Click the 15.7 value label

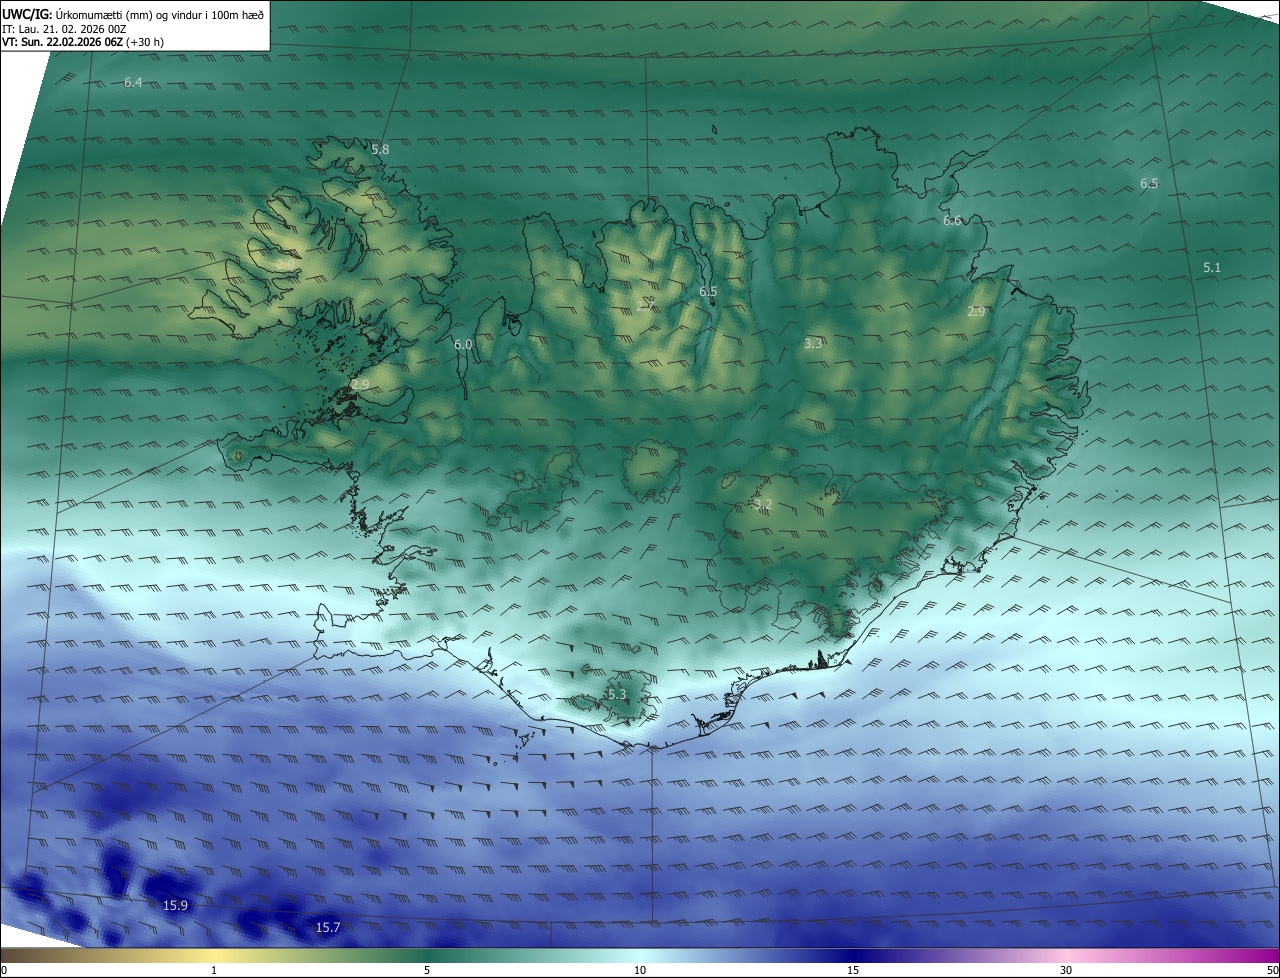click(328, 928)
